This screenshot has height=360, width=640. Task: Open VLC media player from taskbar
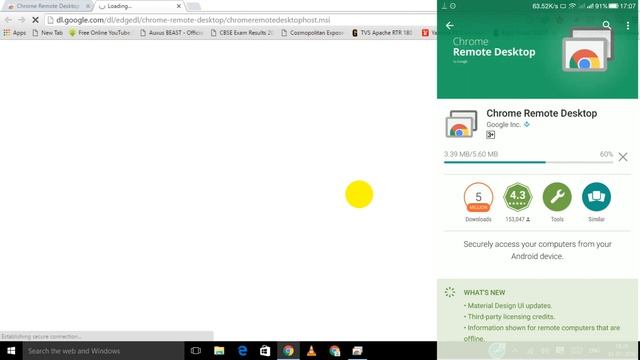[311, 351]
